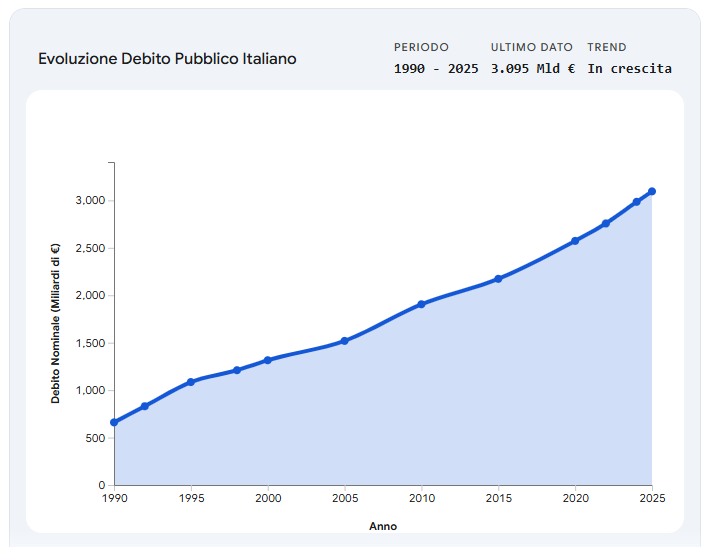Click the 3,000 label on the y-axis
This screenshot has width=716, height=547.
click(x=90, y=201)
